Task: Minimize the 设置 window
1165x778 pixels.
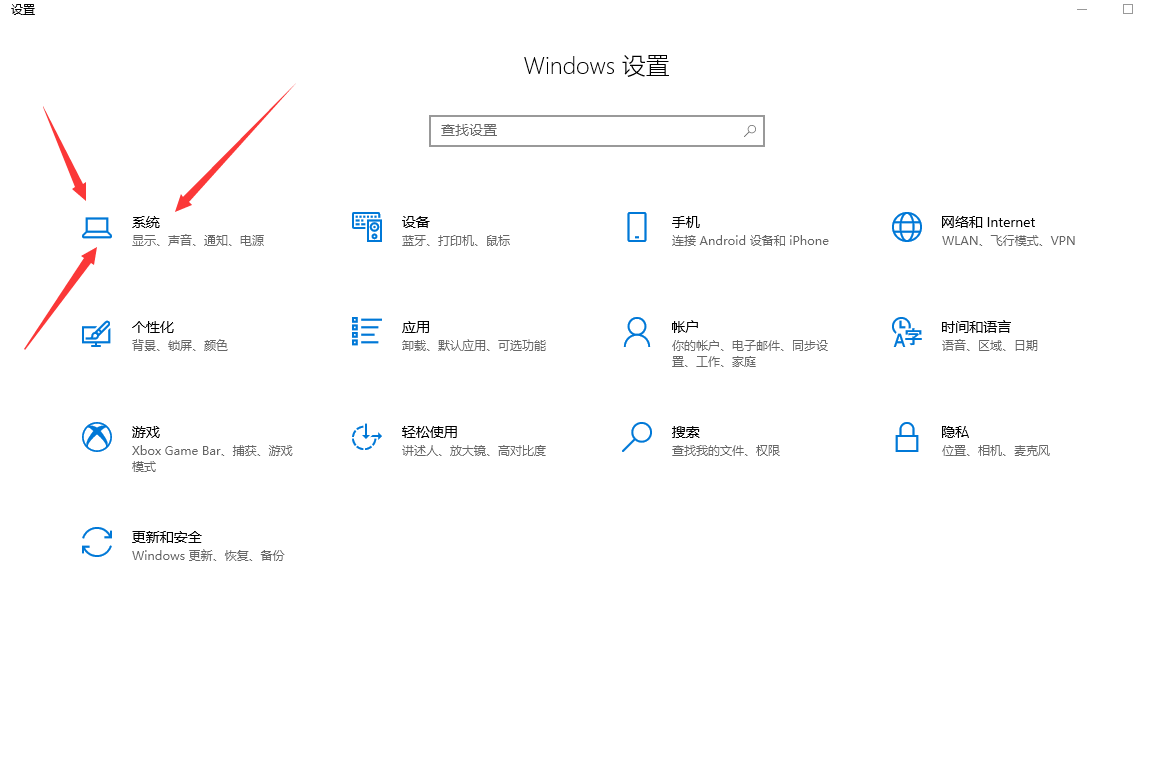Action: pos(1082,9)
